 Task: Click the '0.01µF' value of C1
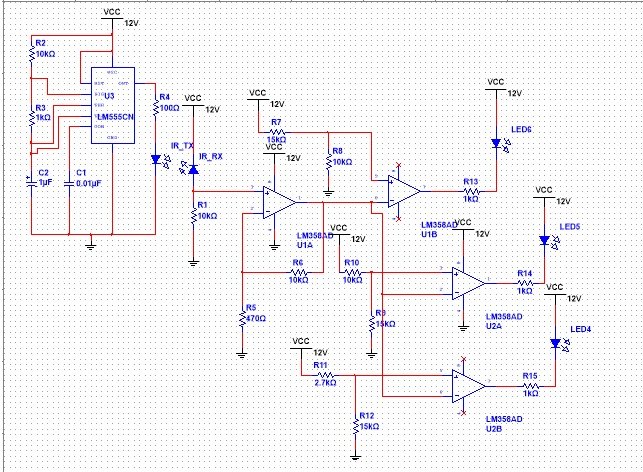[x=89, y=183]
